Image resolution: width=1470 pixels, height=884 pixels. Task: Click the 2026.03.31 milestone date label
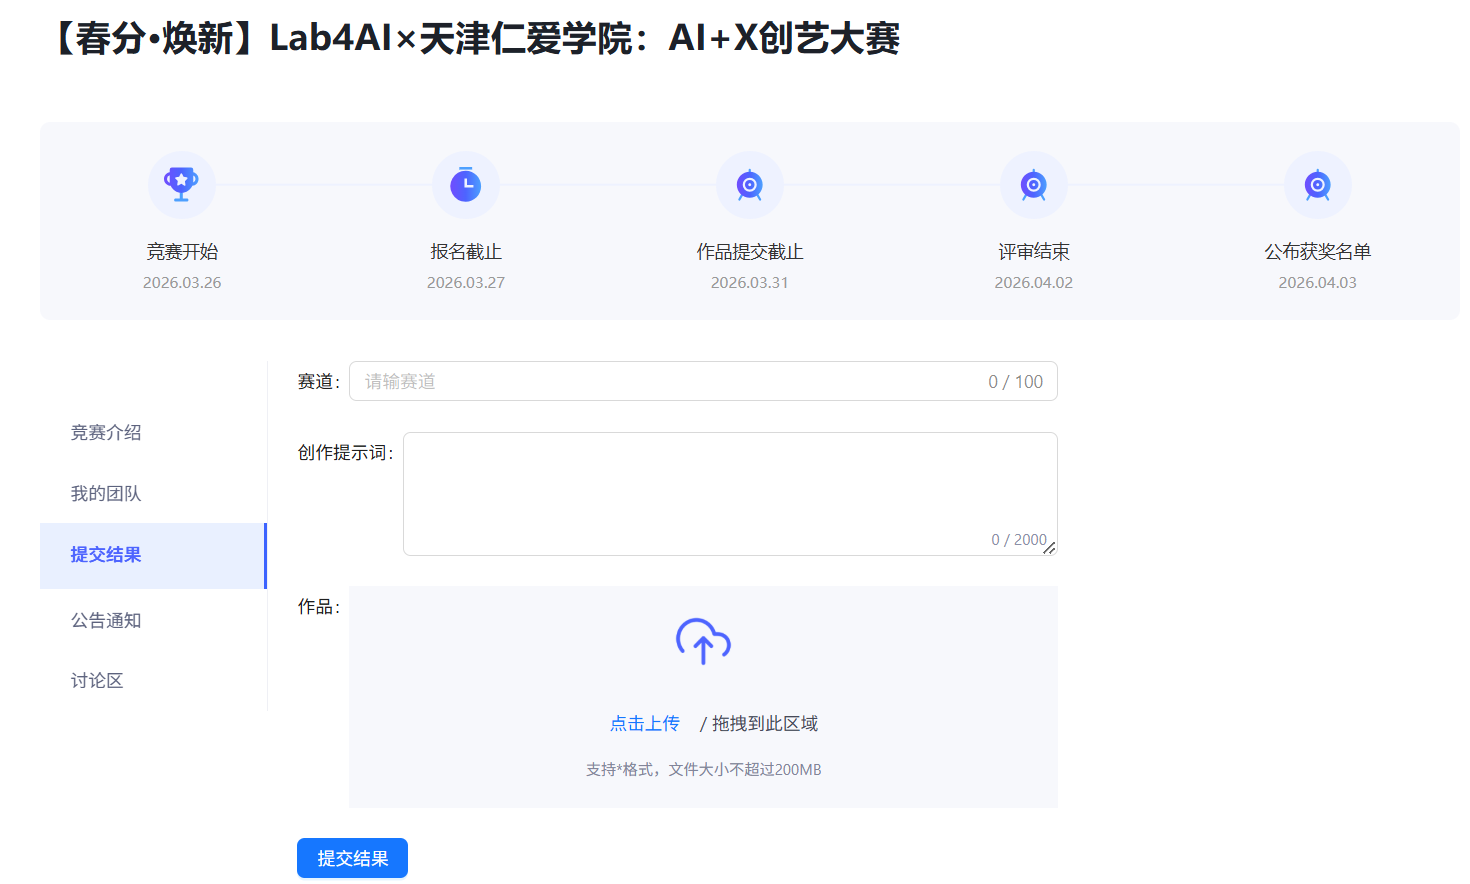[749, 282]
